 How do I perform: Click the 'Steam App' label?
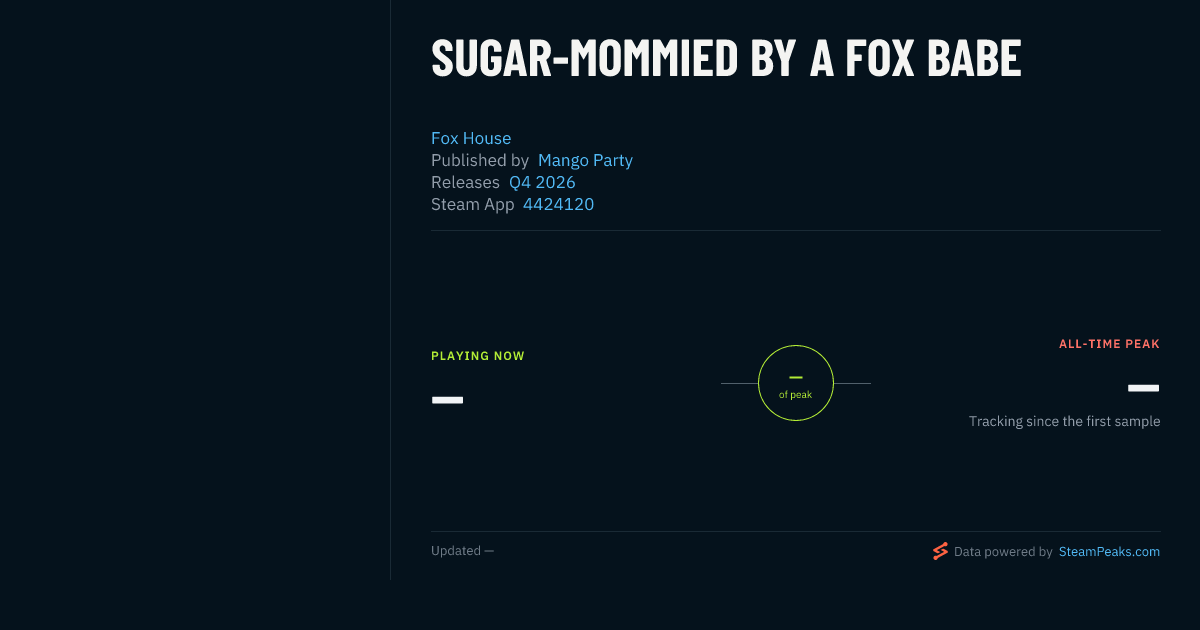(x=473, y=204)
